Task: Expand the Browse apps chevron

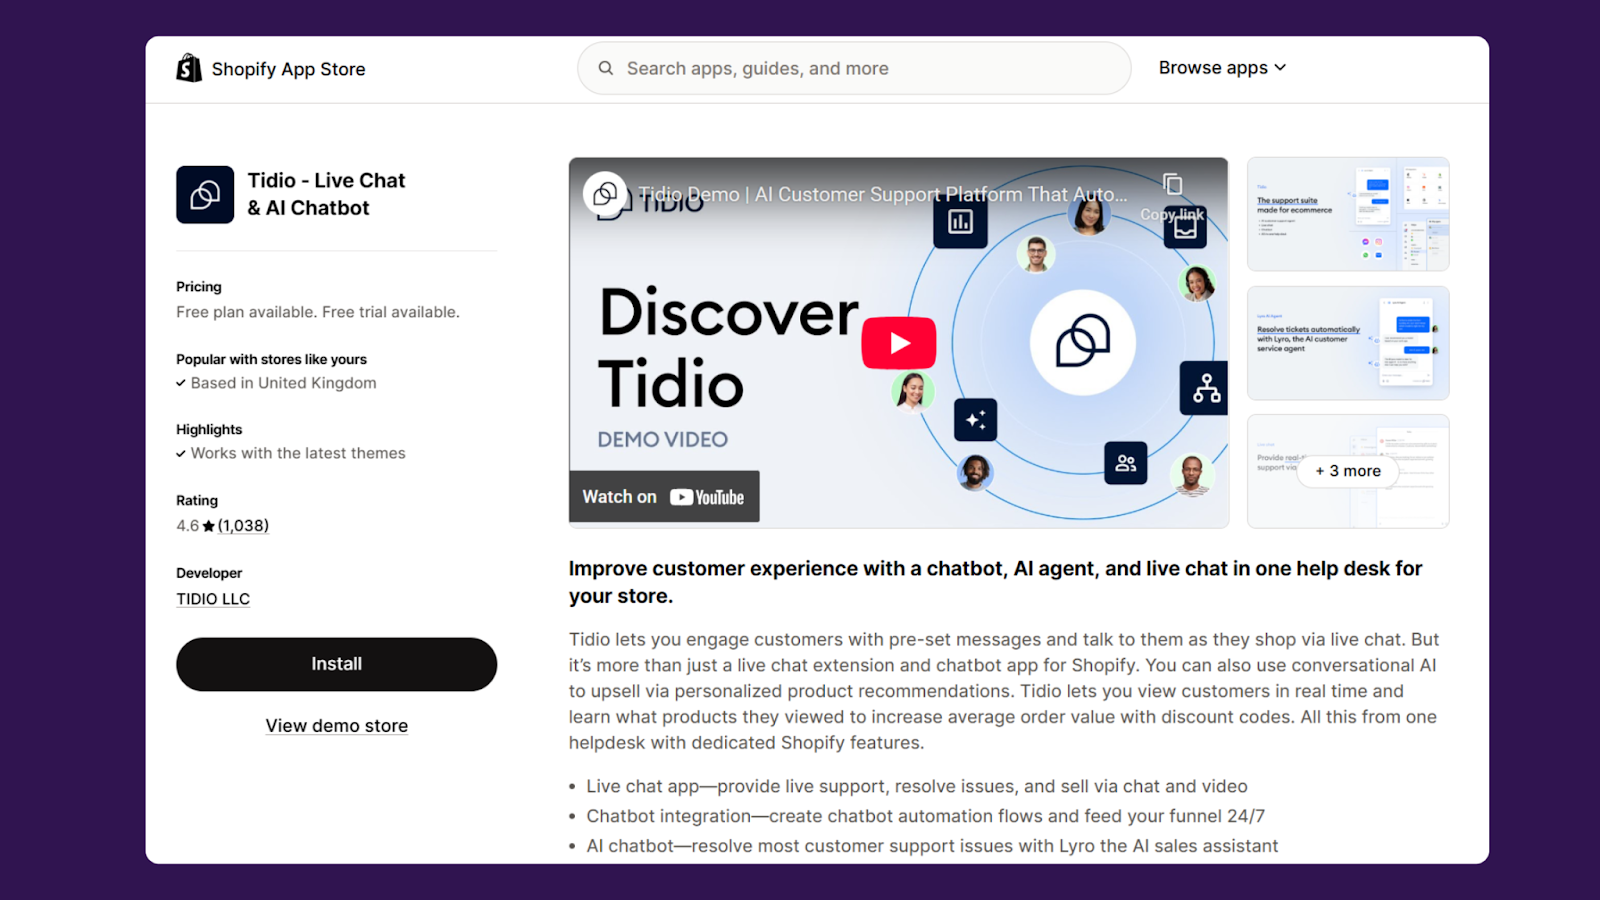Action: [1281, 68]
